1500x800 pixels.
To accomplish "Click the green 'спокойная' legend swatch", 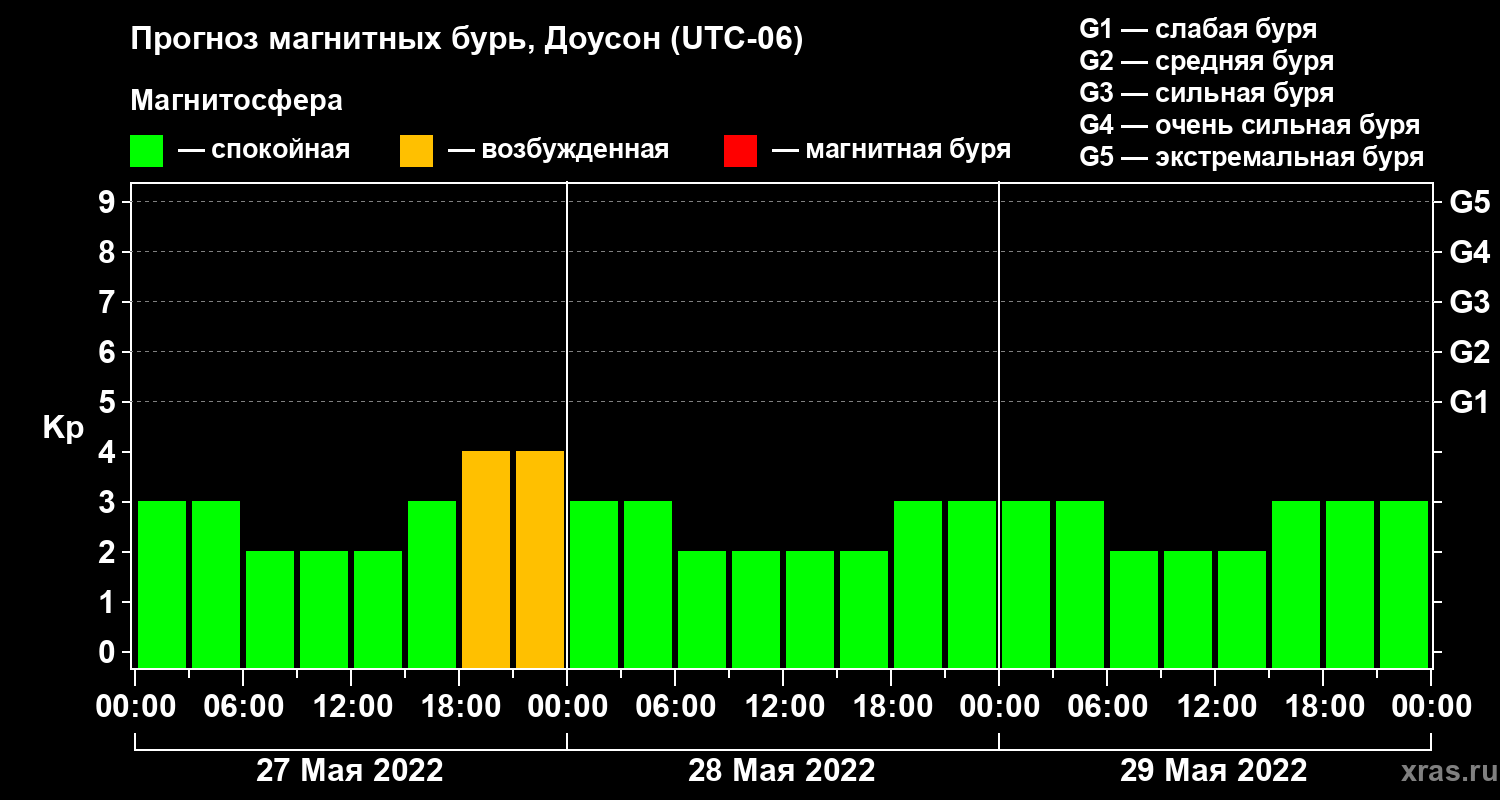I will pos(146,151).
